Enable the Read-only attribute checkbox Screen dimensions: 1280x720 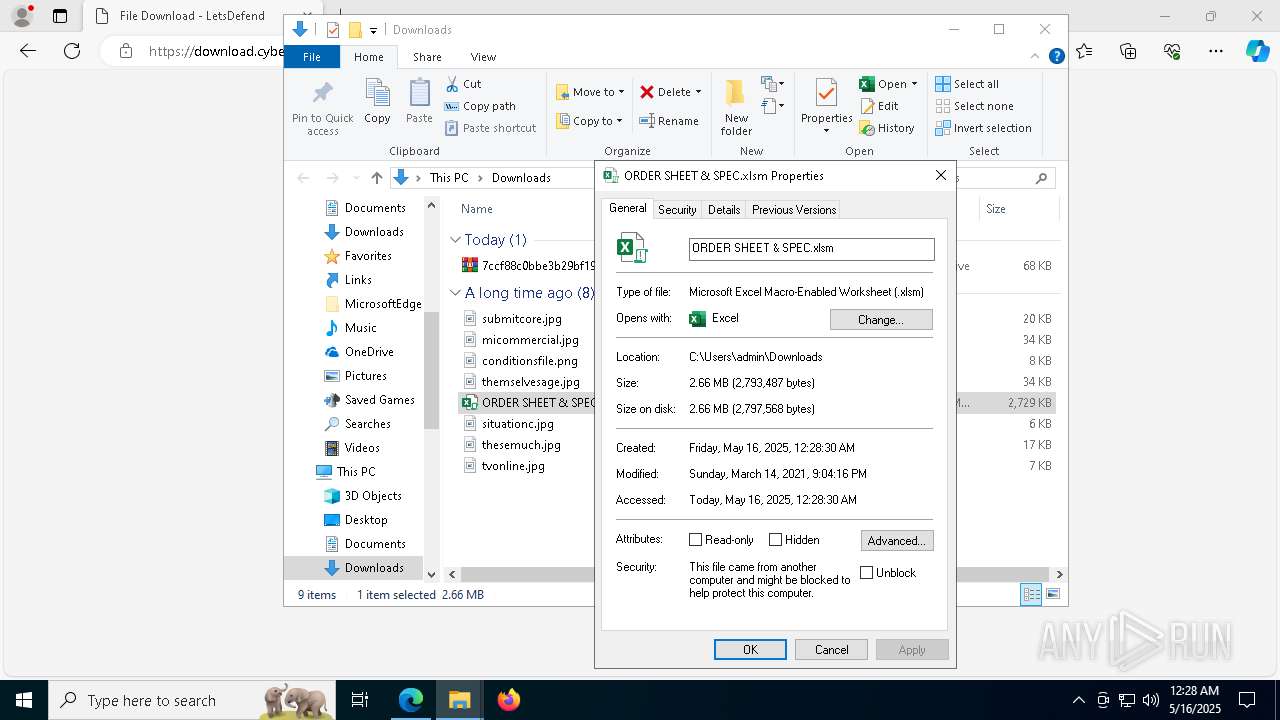tap(695, 540)
